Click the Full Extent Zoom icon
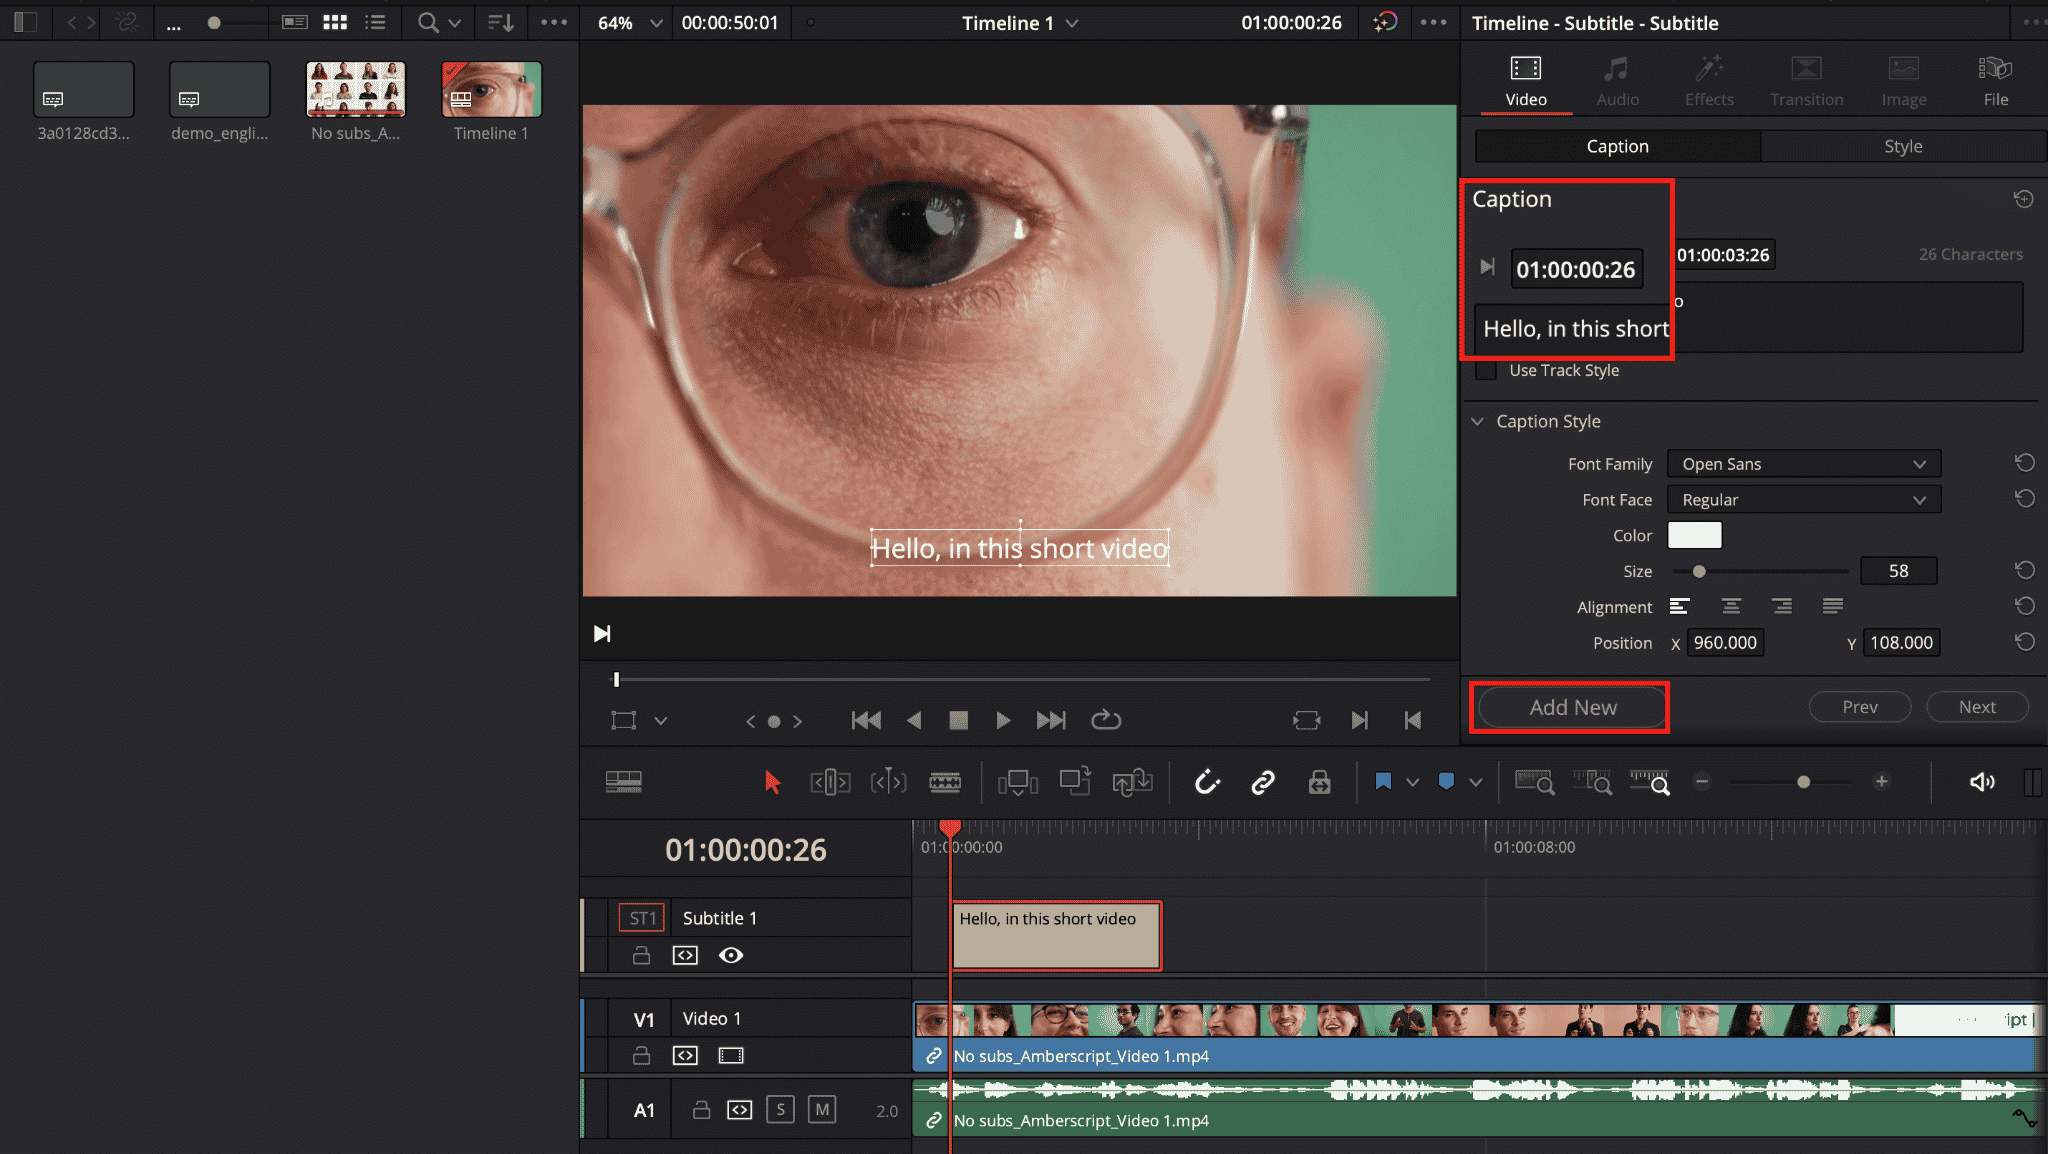Viewport: 2048px width, 1154px height. pyautogui.click(x=1534, y=782)
